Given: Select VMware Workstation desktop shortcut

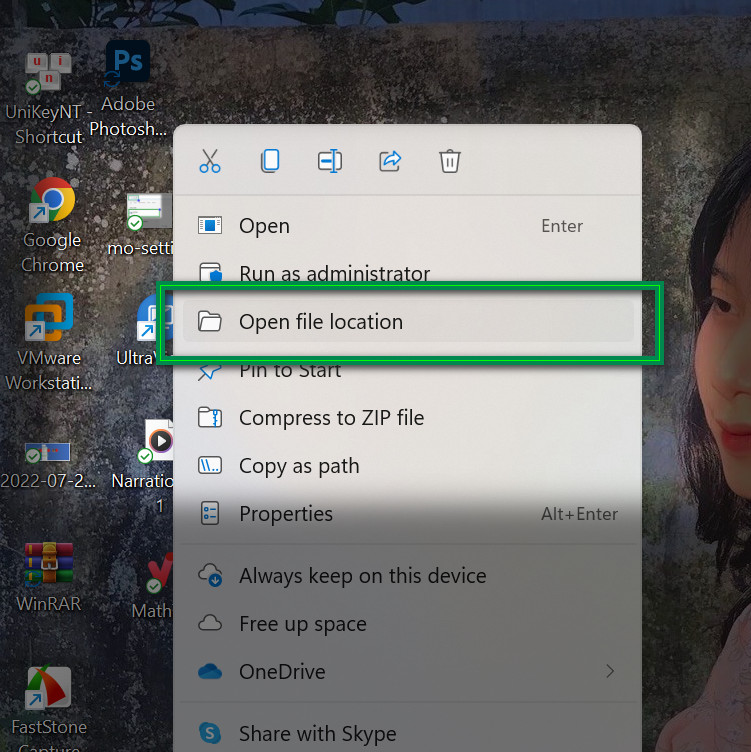Looking at the screenshot, I should pos(48,341).
